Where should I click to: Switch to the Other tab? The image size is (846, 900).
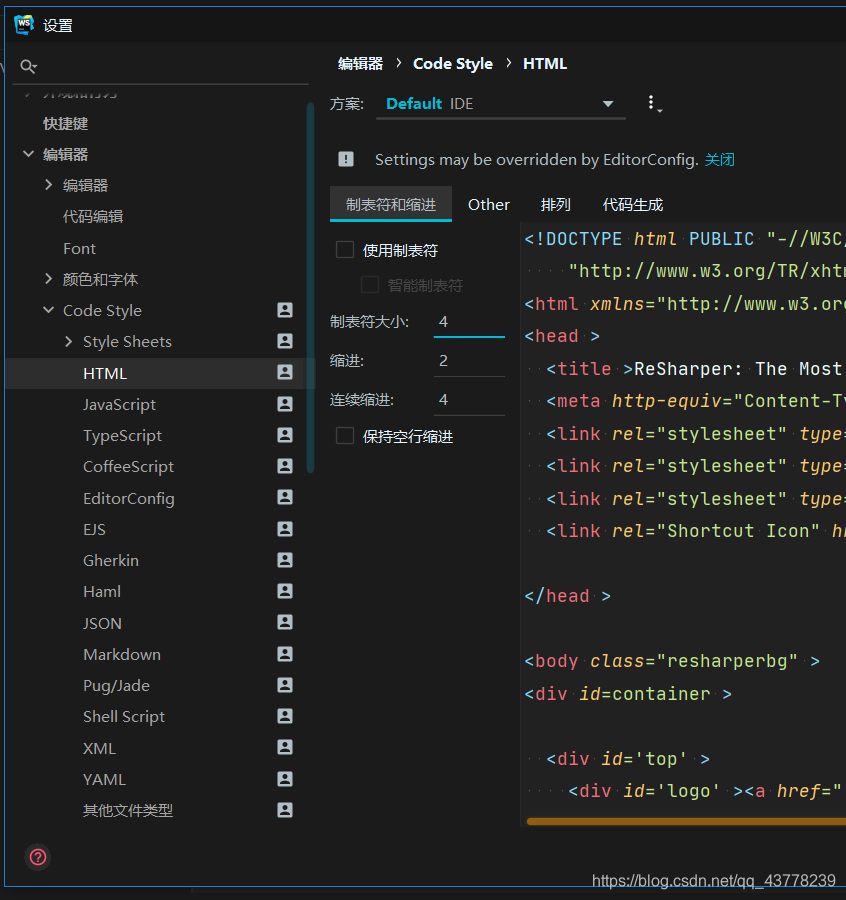tap(488, 205)
